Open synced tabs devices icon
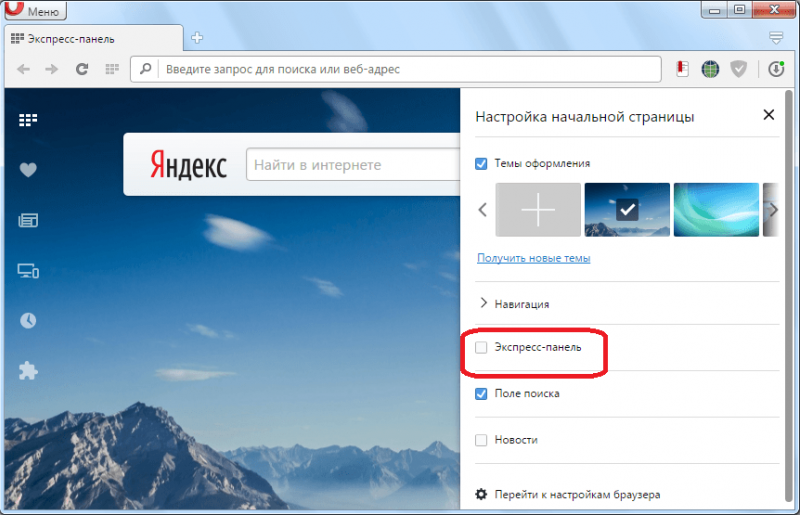The width and height of the screenshot is (800, 515). (28, 271)
